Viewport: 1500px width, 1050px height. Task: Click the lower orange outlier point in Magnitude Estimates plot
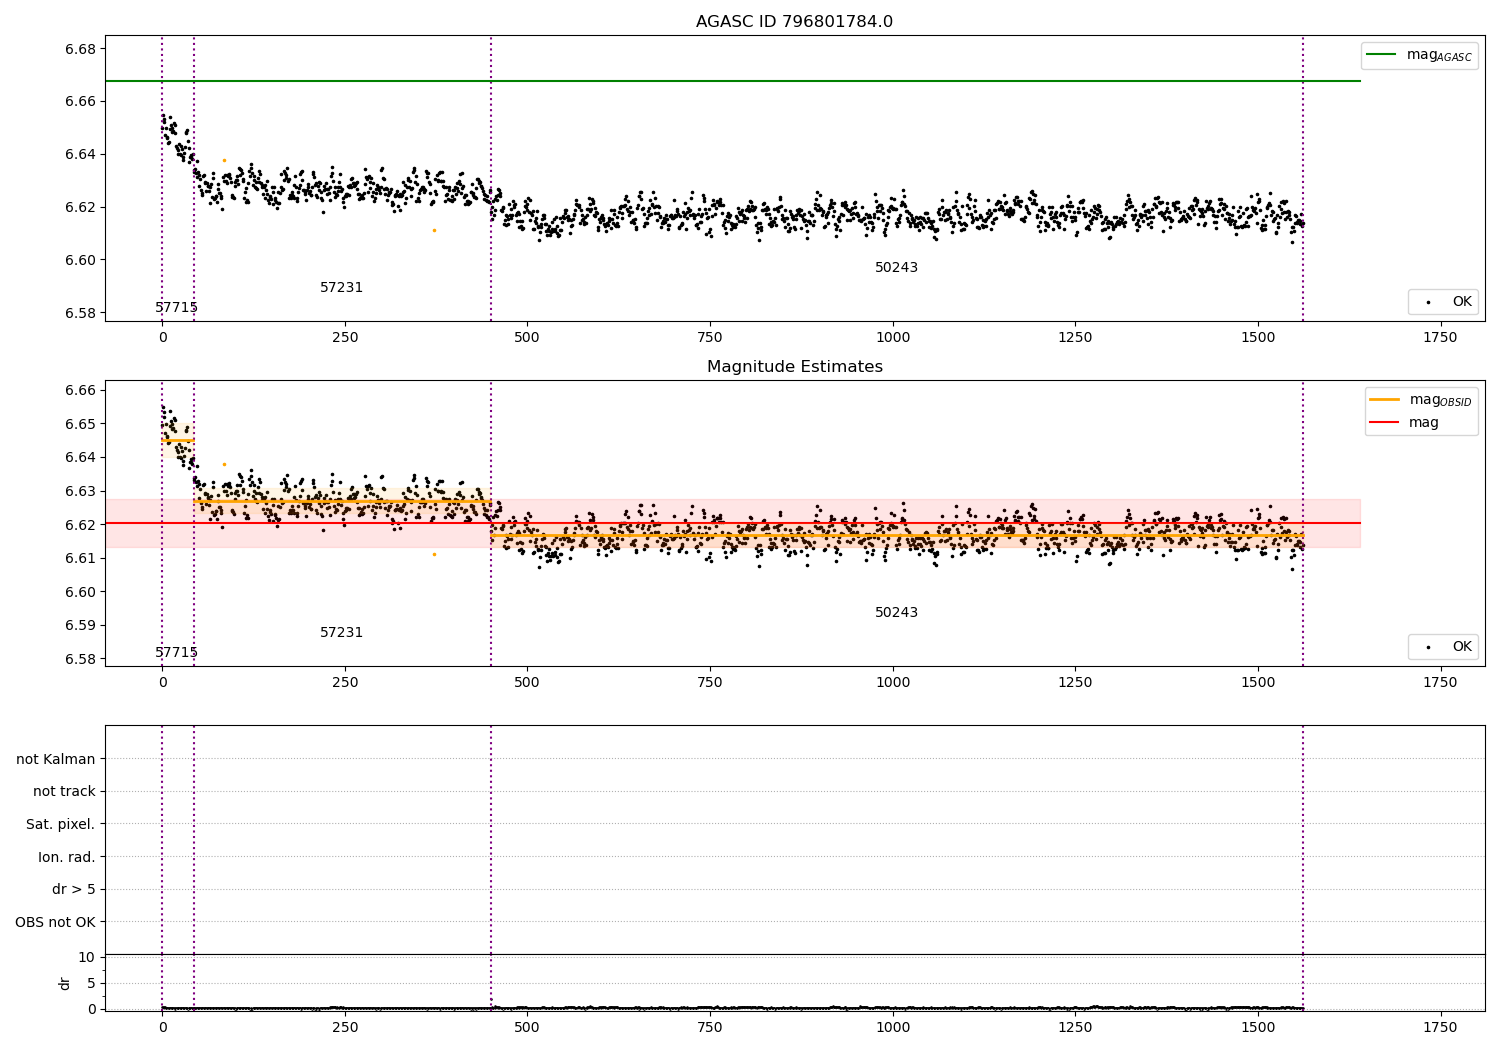pyautogui.click(x=434, y=554)
